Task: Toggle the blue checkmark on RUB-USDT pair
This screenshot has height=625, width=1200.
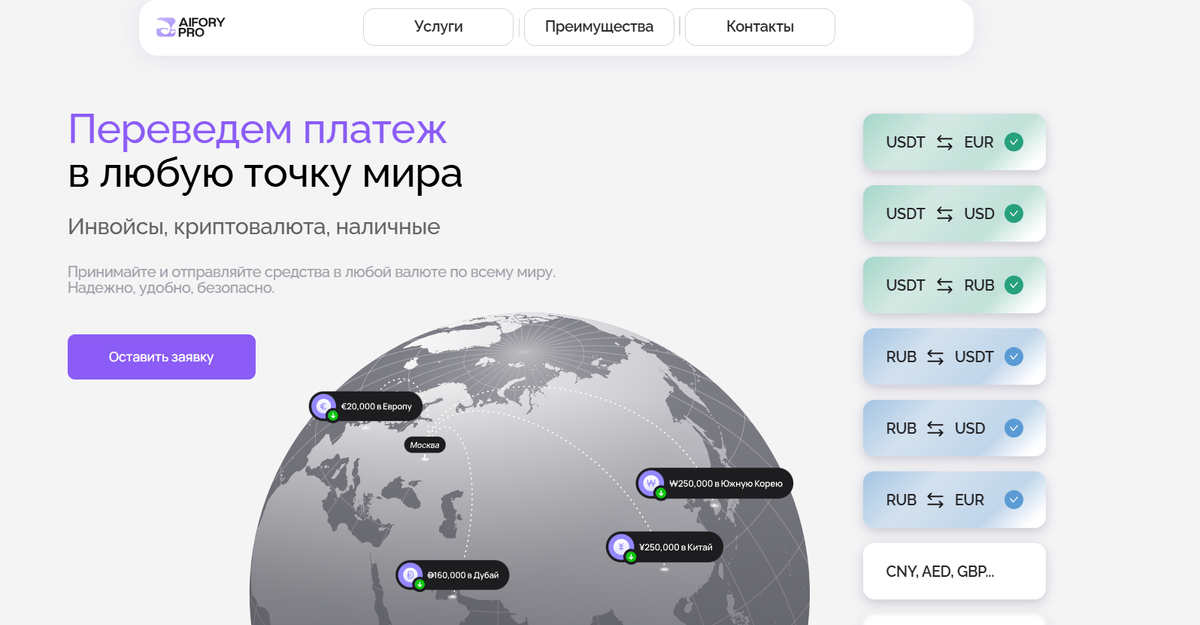Action: (x=1013, y=356)
